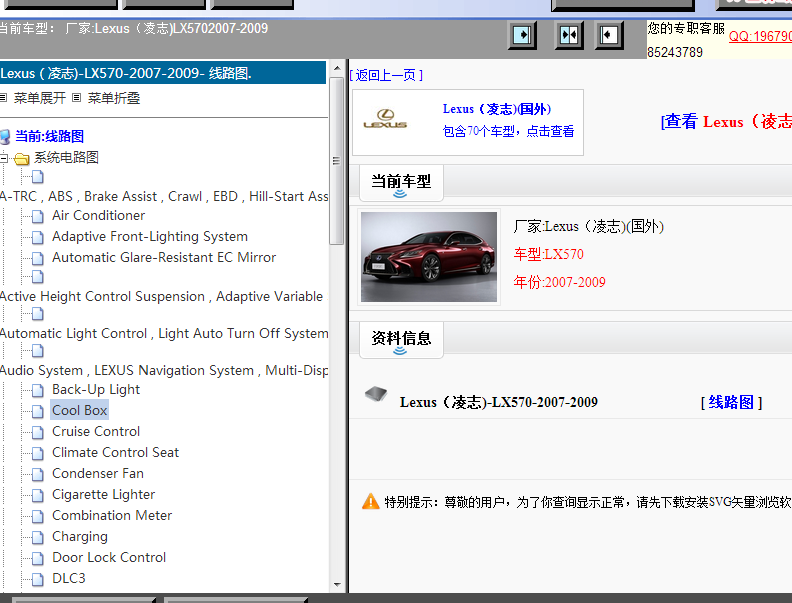
Task: Click the split-panes center arrows icon
Action: tap(569, 35)
